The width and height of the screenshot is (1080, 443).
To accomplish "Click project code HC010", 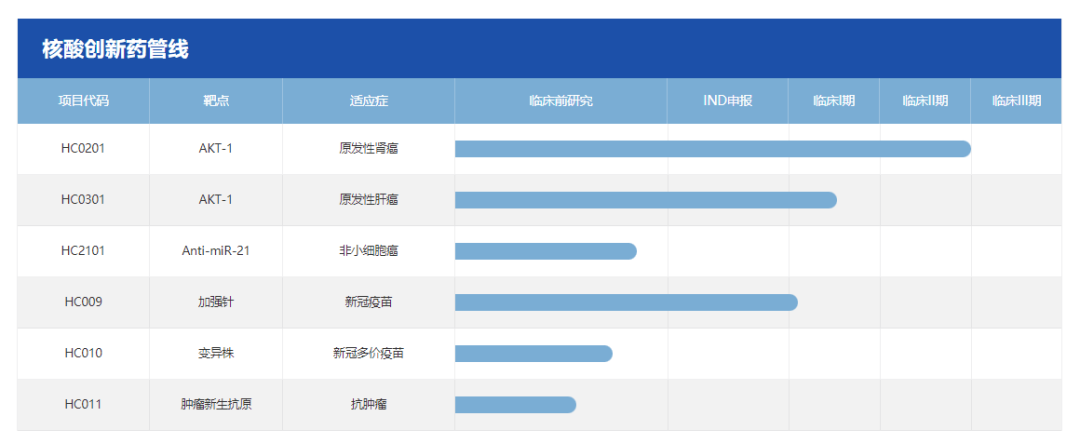I will click(x=83, y=353).
